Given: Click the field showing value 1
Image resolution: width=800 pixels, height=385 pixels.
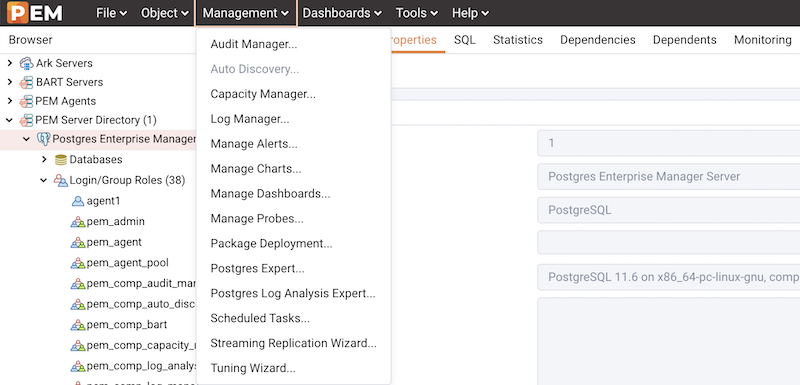Looking at the screenshot, I should (x=668, y=143).
